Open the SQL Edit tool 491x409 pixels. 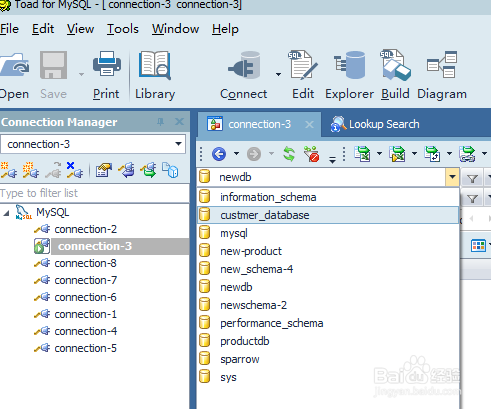pos(303,65)
